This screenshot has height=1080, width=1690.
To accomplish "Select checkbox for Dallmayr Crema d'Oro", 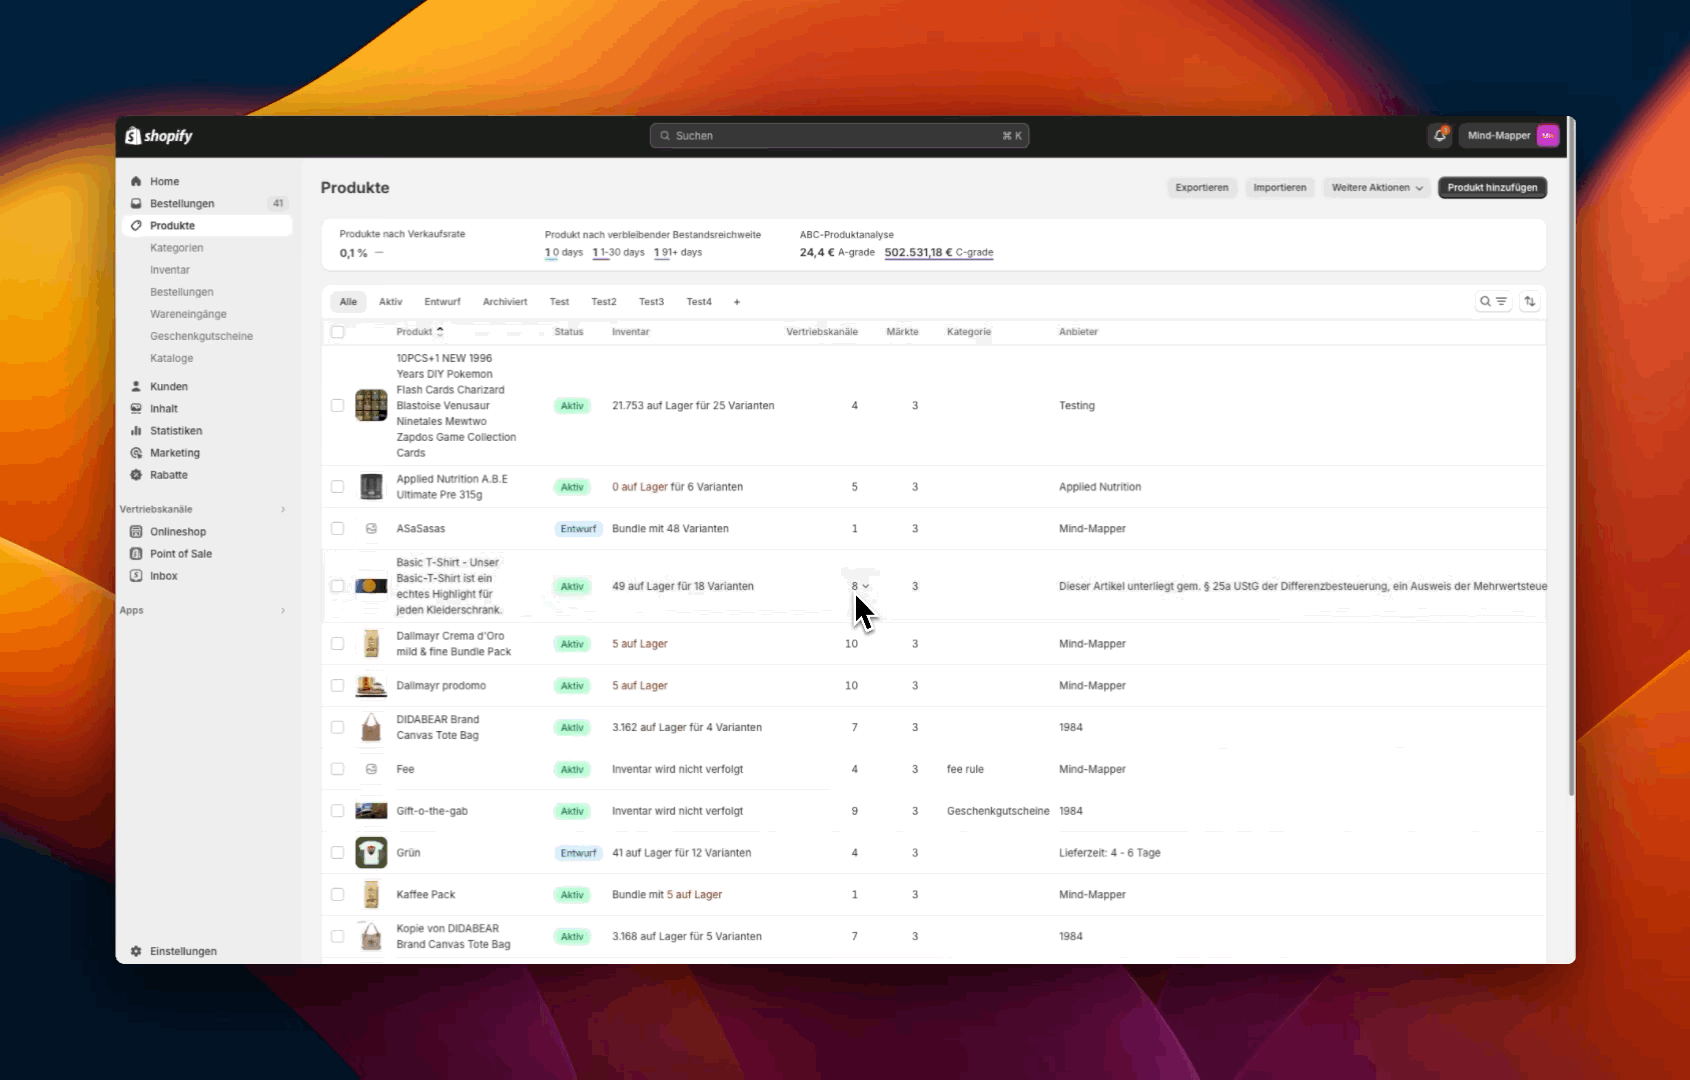I will pyautogui.click(x=337, y=643).
